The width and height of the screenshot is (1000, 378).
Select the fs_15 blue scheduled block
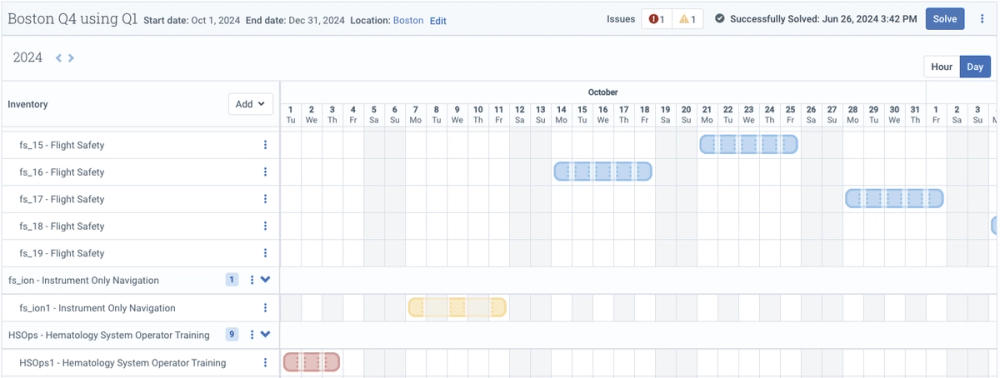[749, 145]
